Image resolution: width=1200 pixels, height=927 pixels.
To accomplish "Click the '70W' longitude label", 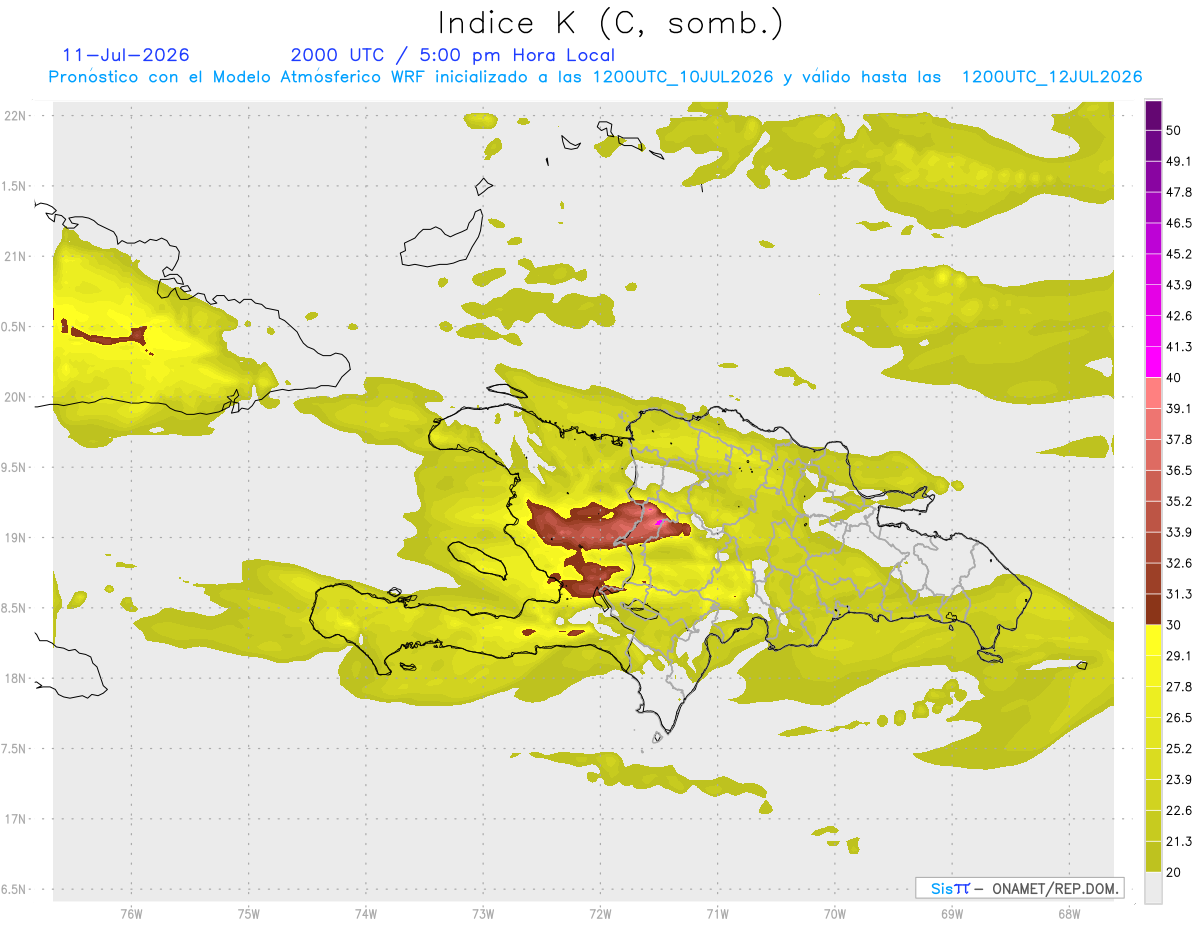I will coord(835,914).
